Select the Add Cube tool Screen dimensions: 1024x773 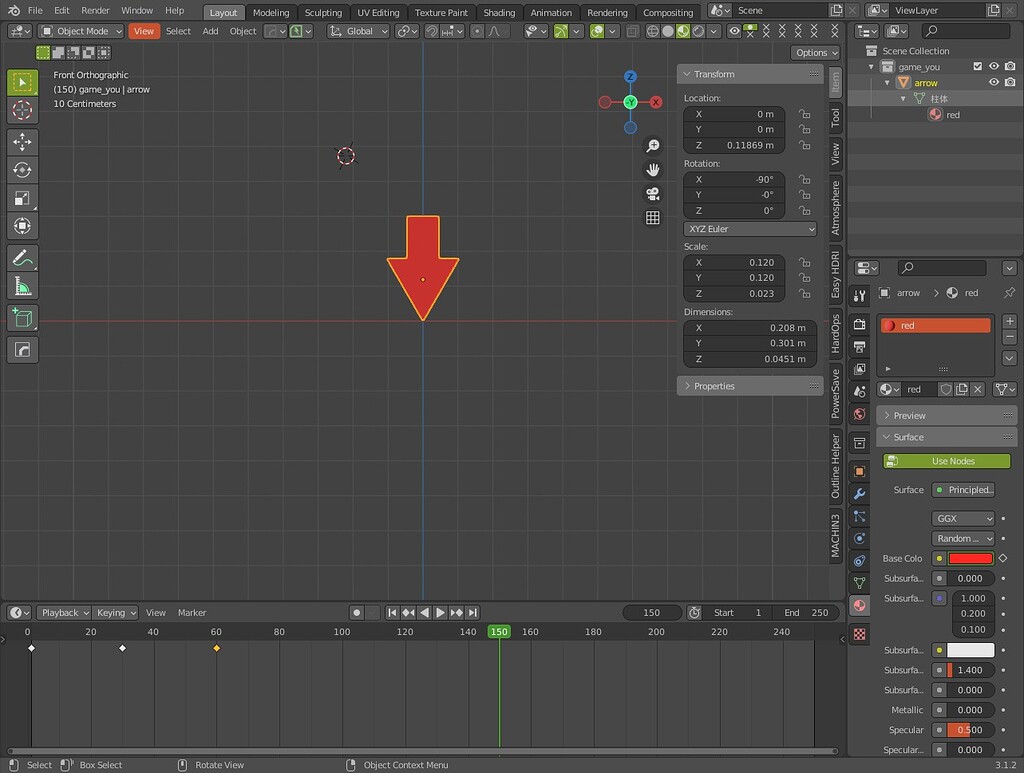pos(22,318)
